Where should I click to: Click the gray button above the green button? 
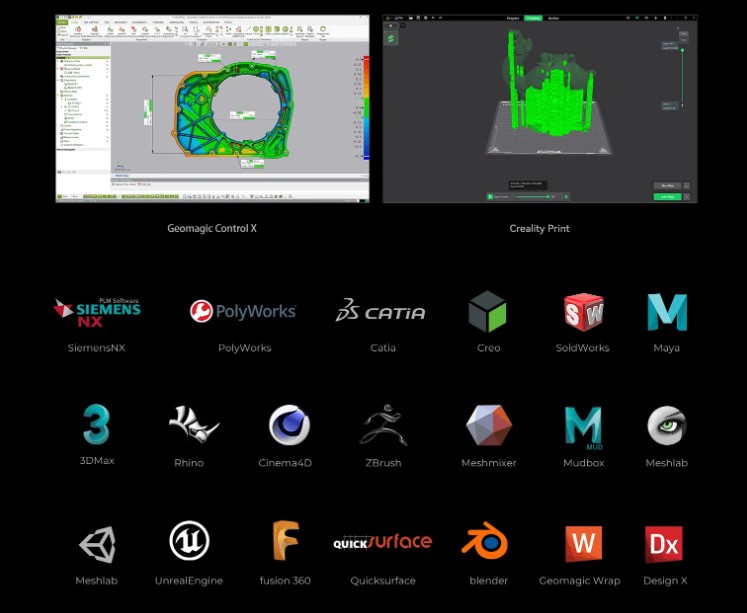[x=667, y=186]
